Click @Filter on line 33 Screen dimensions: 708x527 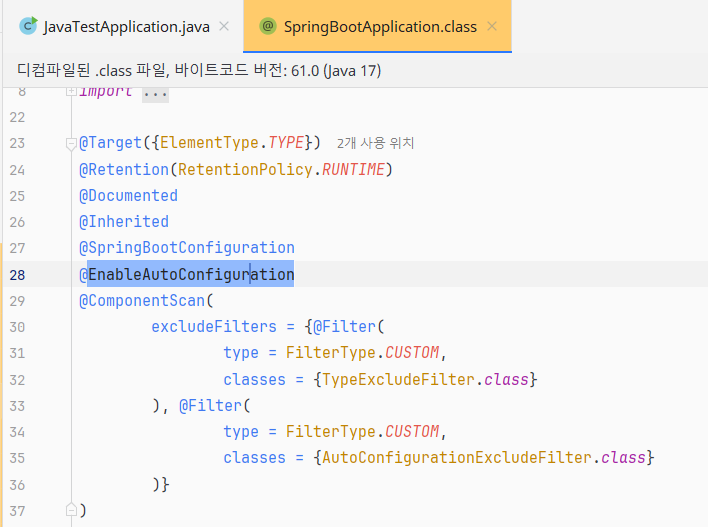click(210, 406)
